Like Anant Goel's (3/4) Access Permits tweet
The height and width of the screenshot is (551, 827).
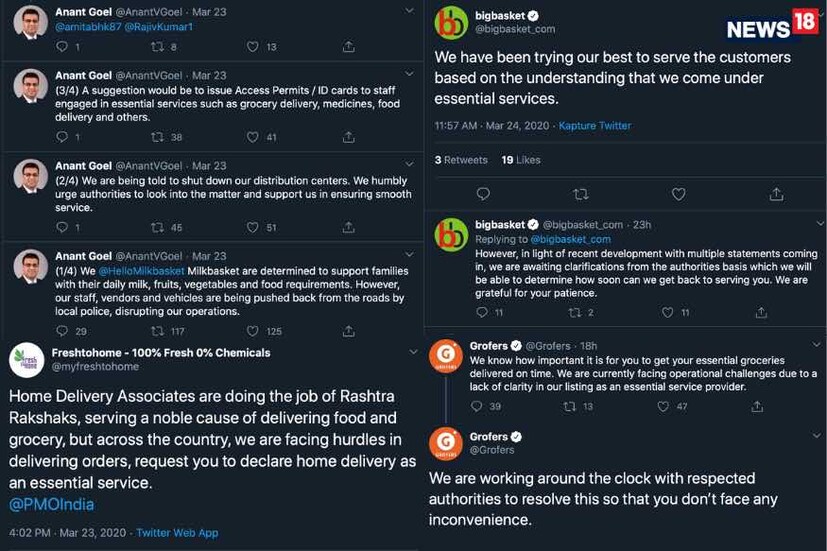pos(253,137)
